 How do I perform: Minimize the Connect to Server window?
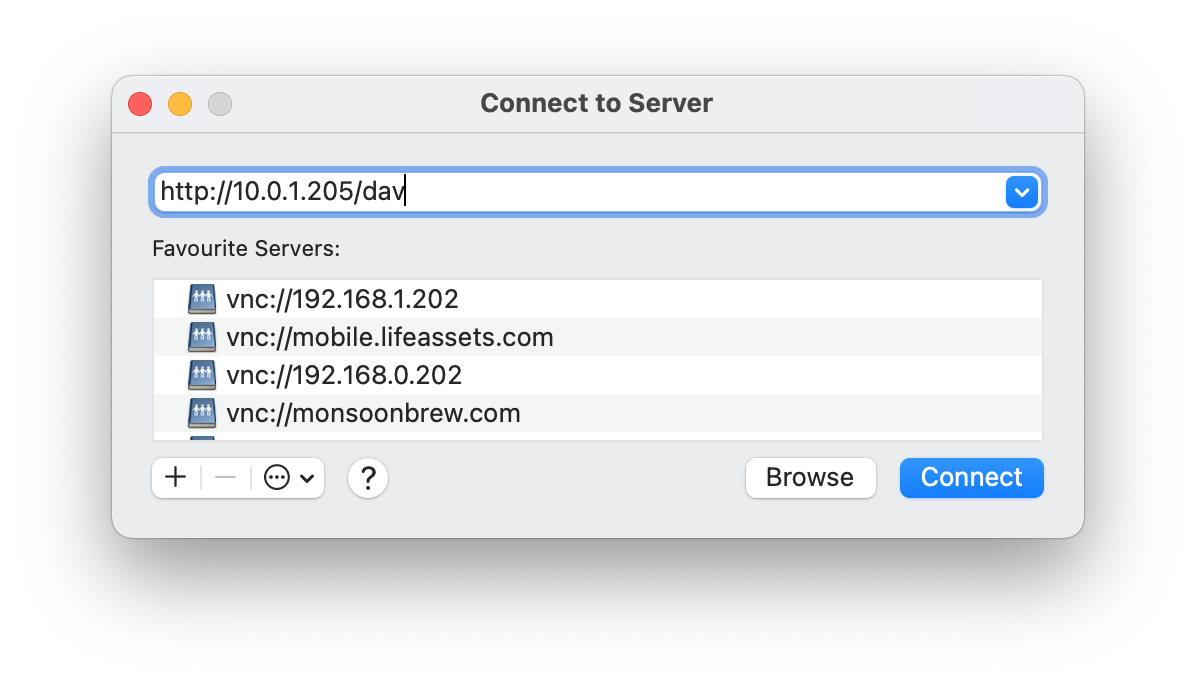[180, 104]
